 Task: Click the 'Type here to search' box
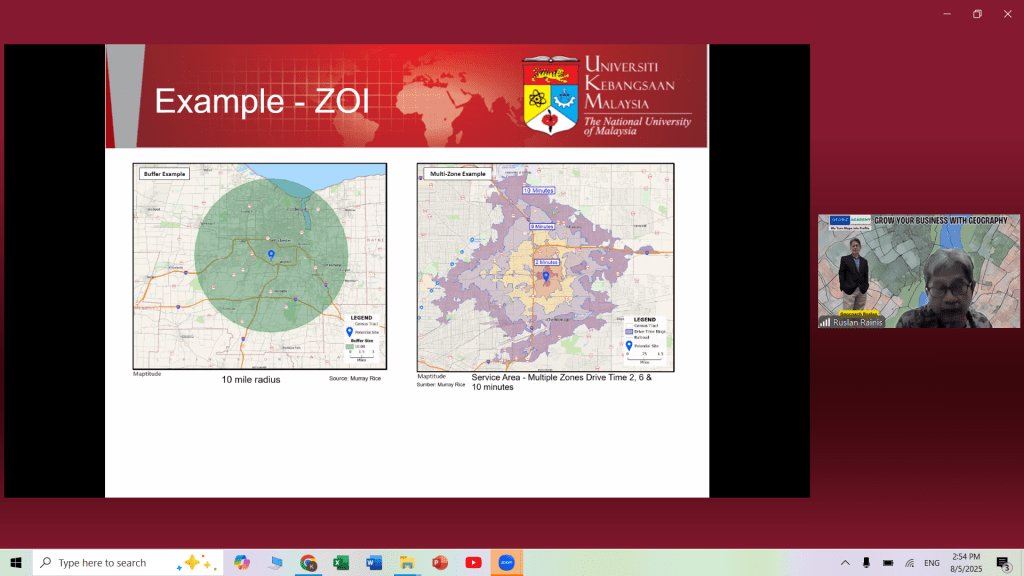point(120,562)
